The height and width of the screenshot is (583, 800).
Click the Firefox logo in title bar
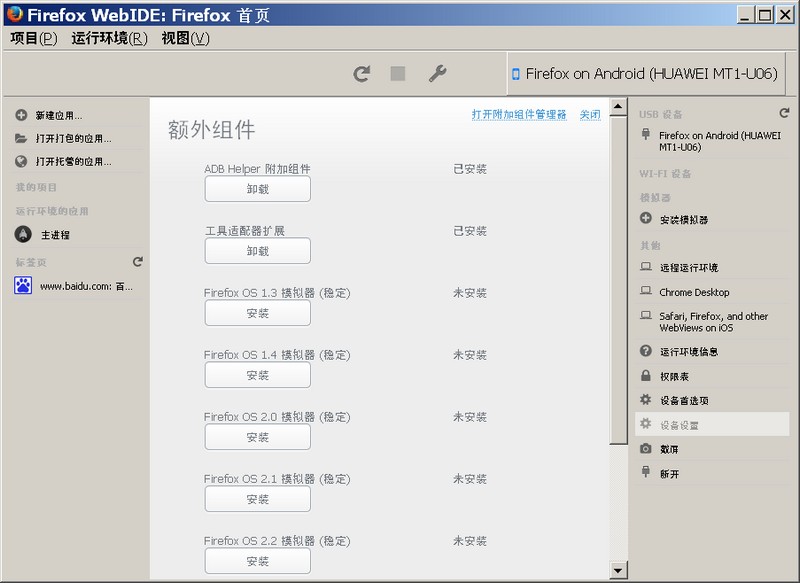click(x=15, y=14)
